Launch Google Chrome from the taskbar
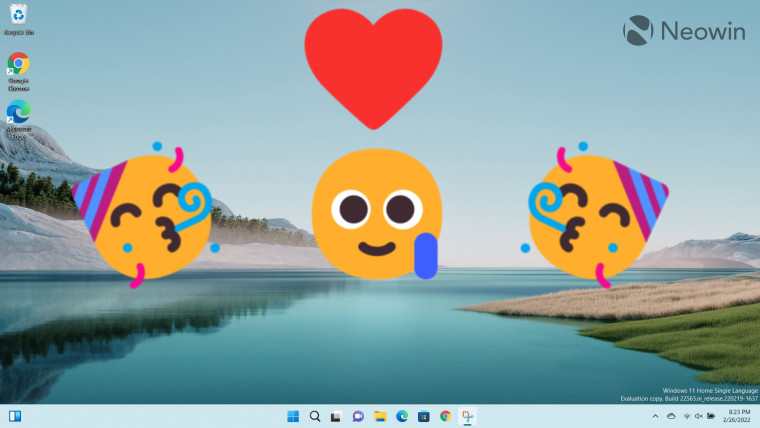 coord(445,416)
